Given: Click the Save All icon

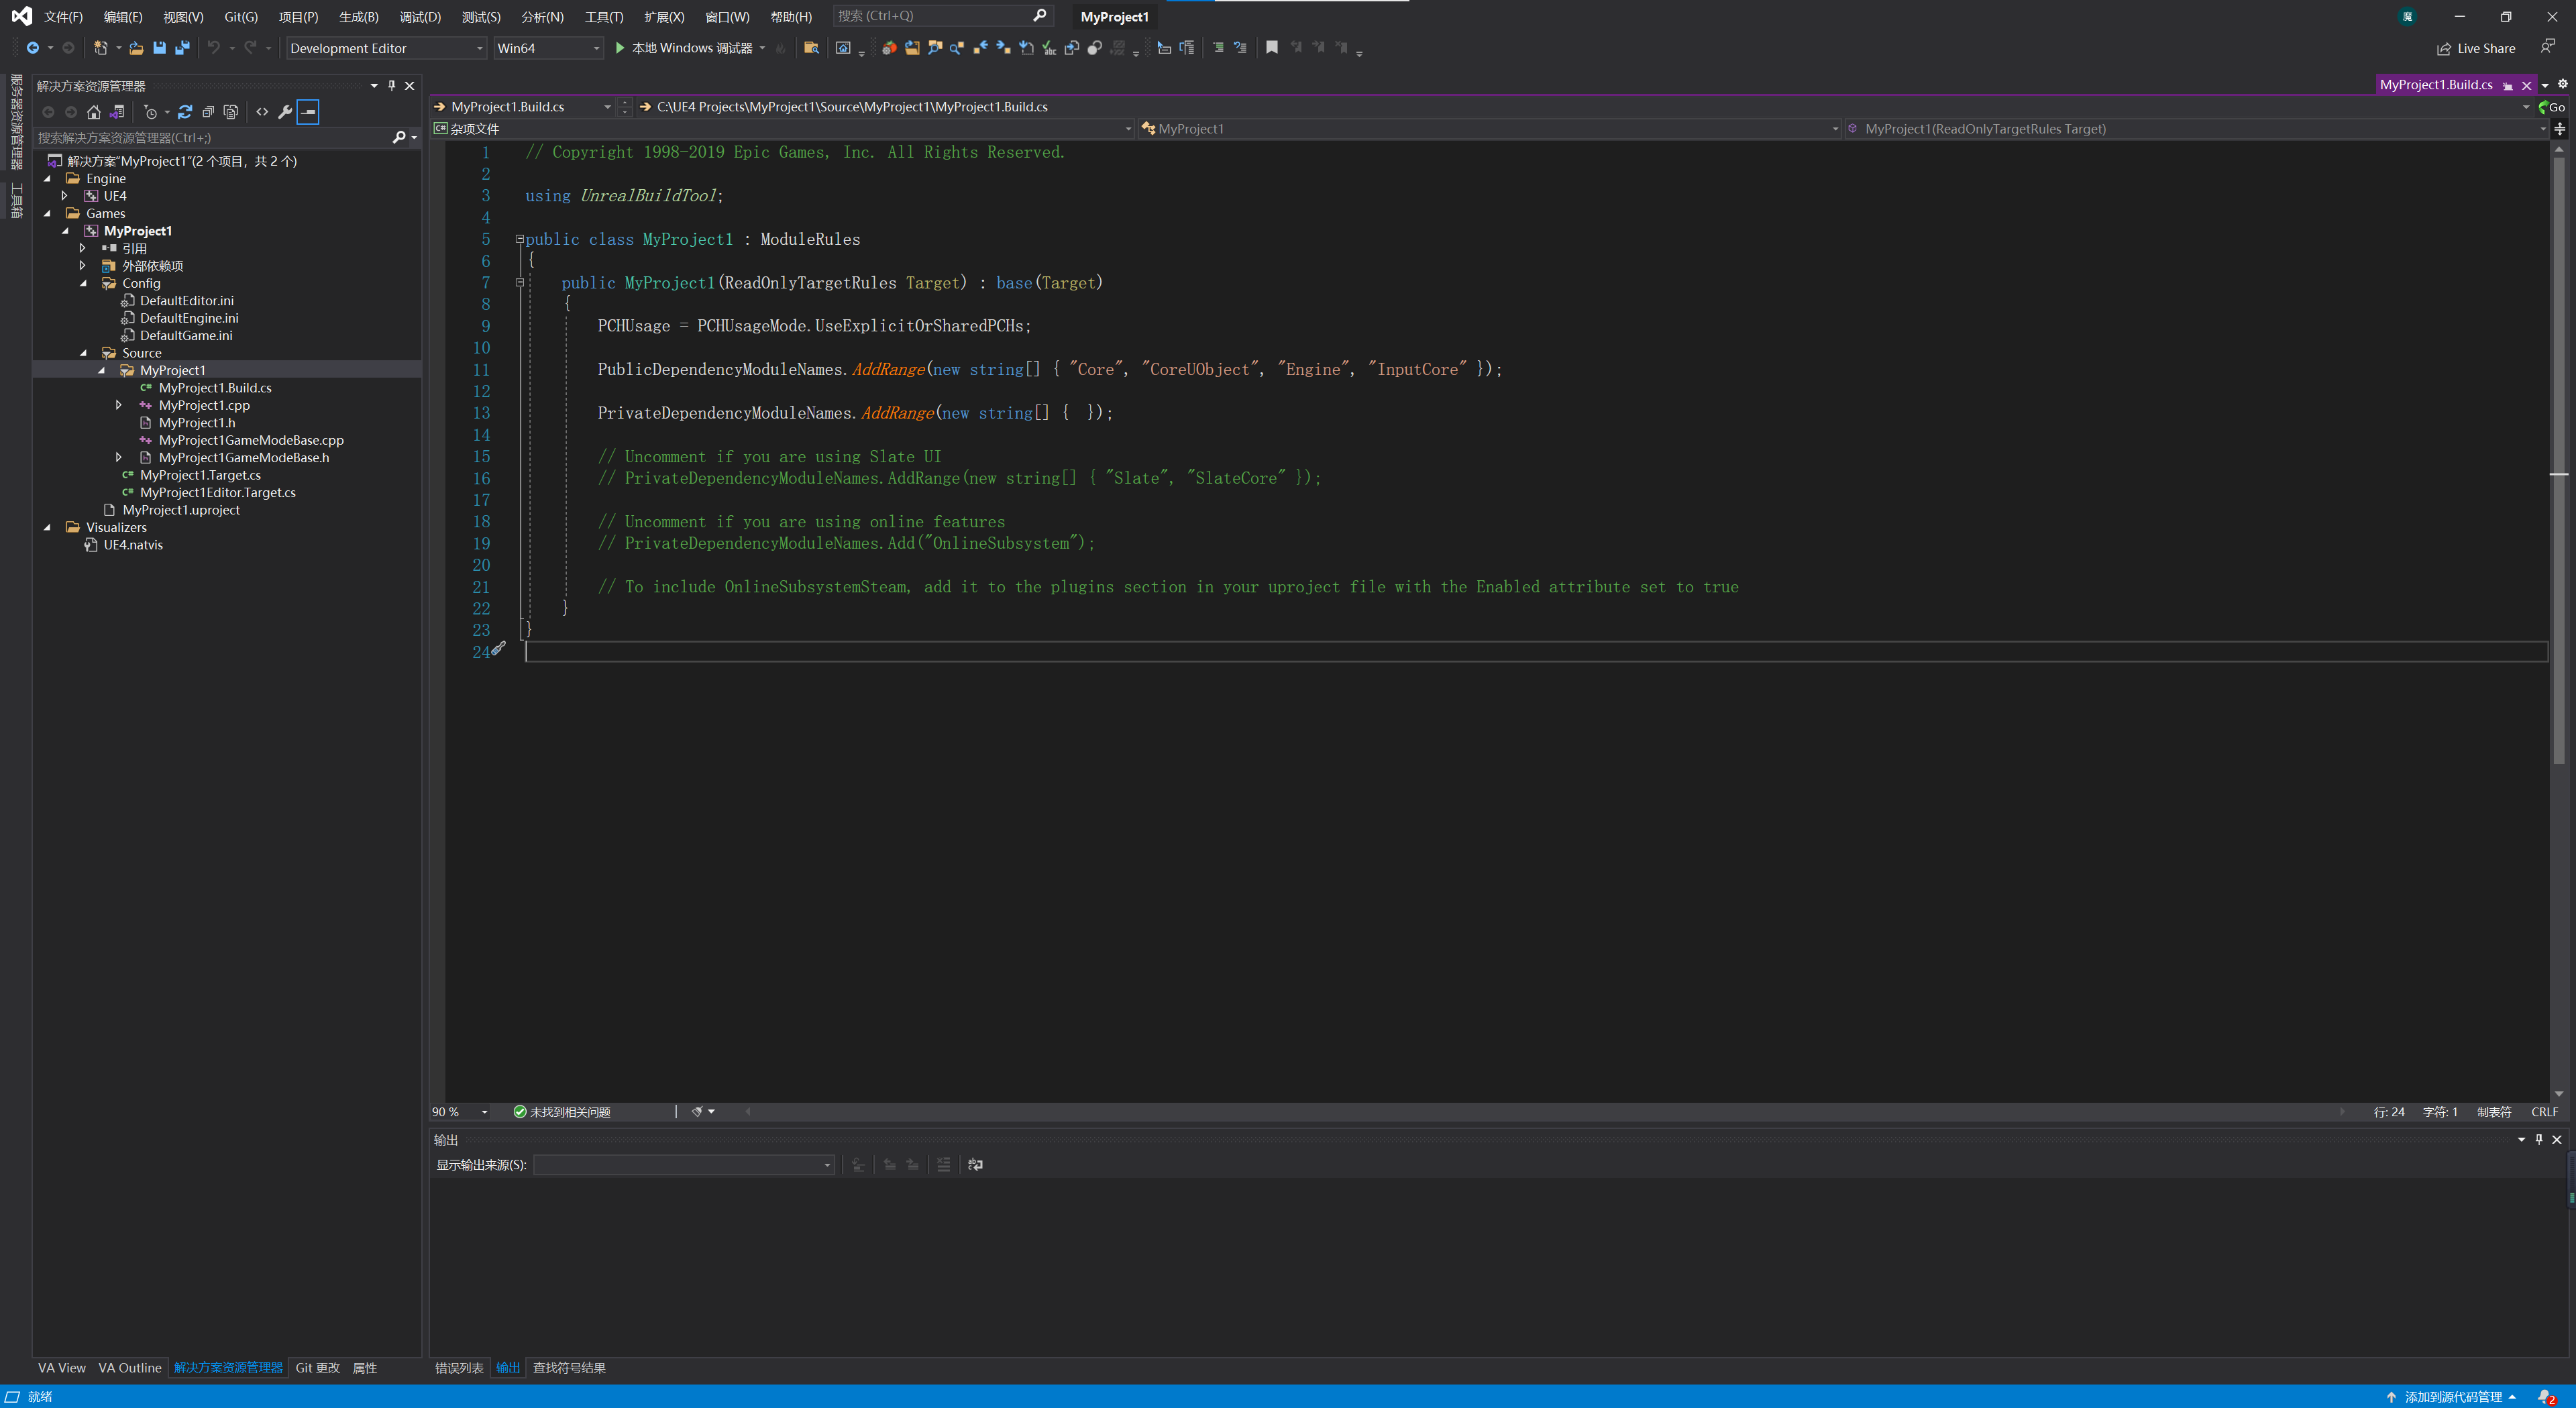Looking at the screenshot, I should (x=182, y=48).
